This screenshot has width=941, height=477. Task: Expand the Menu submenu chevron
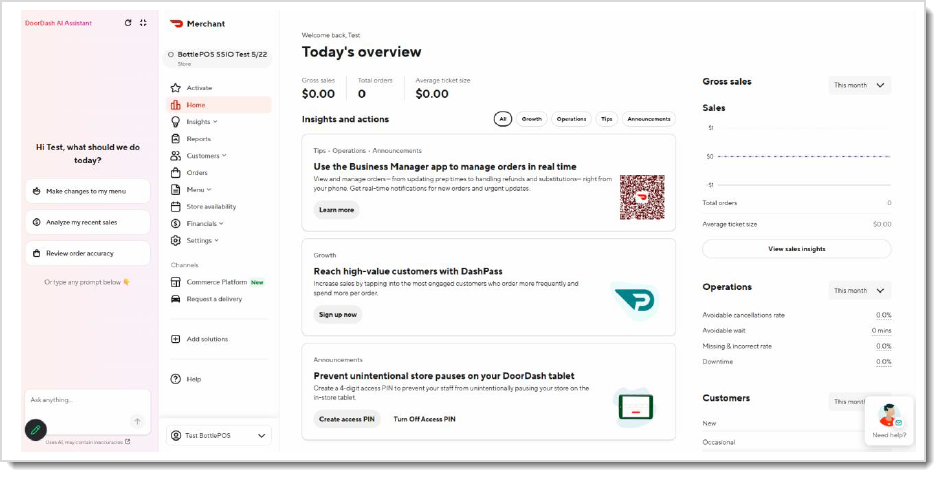(209, 190)
